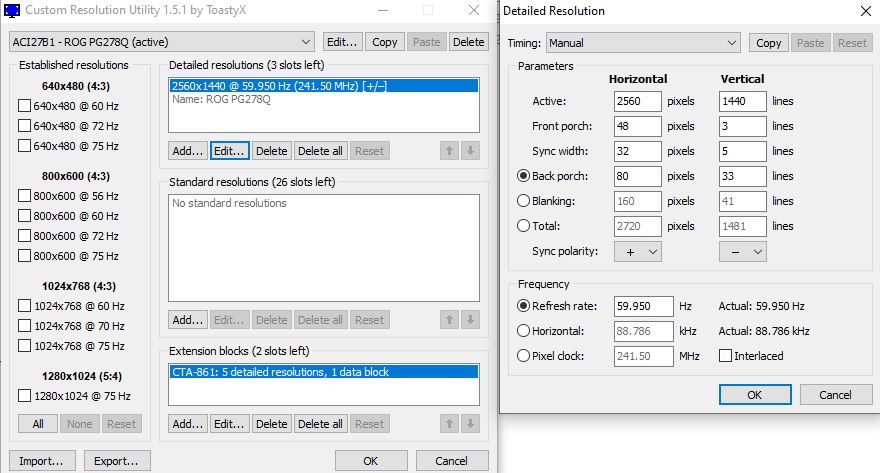Viewport: 880px width, 473px height.
Task: Check 800x600 @ 56 Hz resolution
Action: tap(24, 196)
